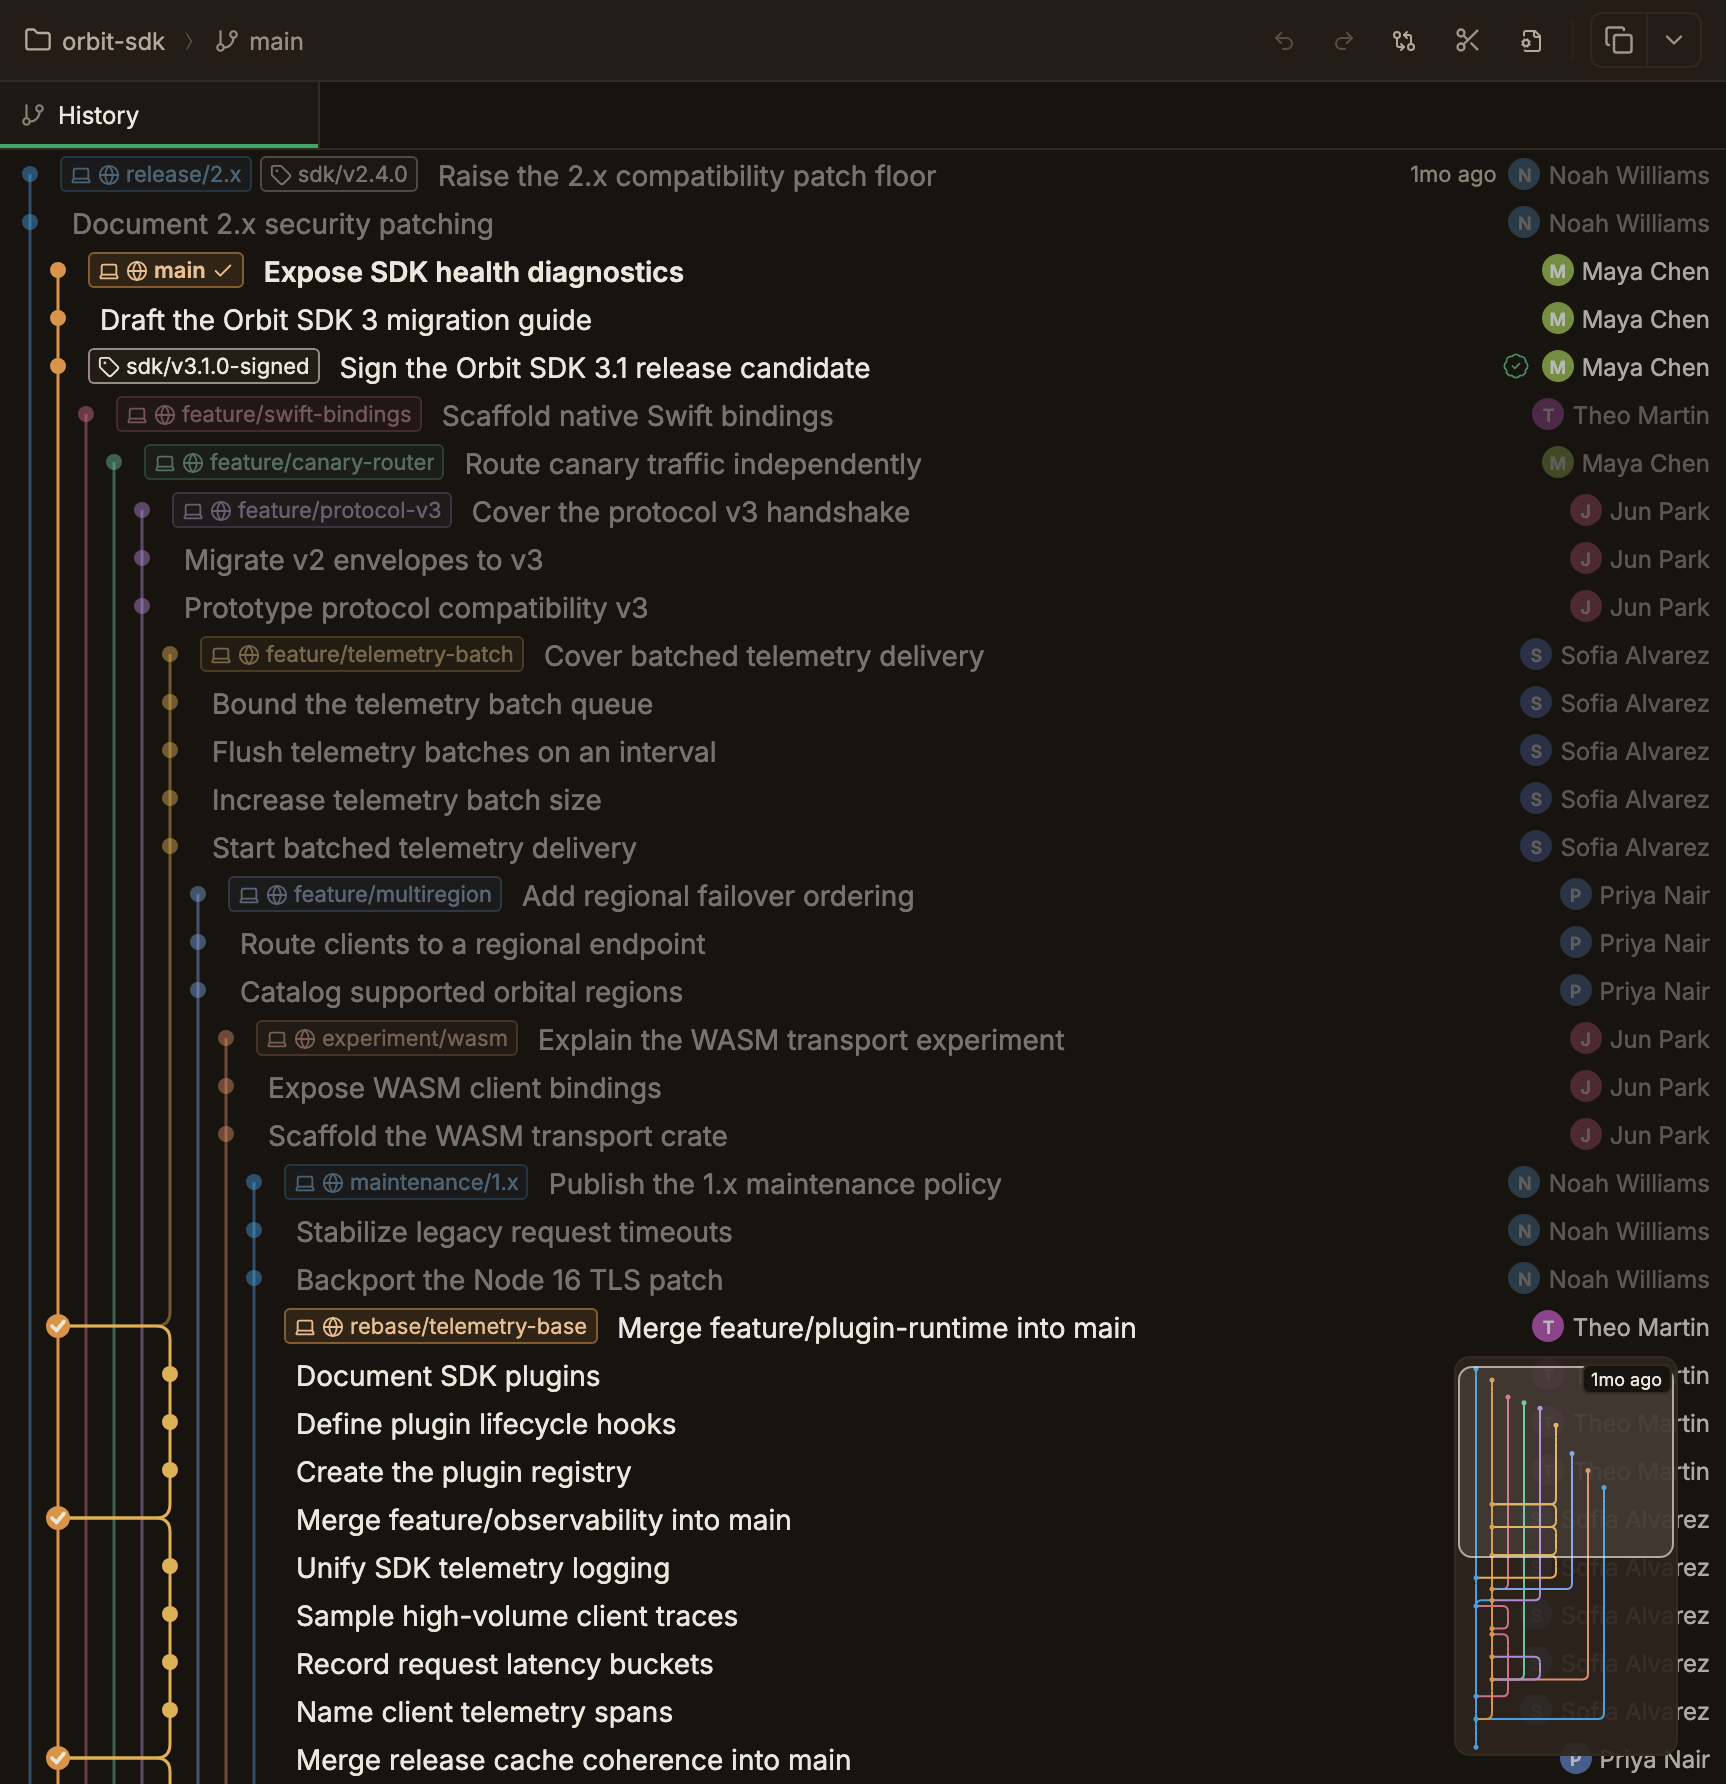1726x1784 pixels.
Task: Click merge node of plugin-runtime commit
Action: [x=58, y=1326]
